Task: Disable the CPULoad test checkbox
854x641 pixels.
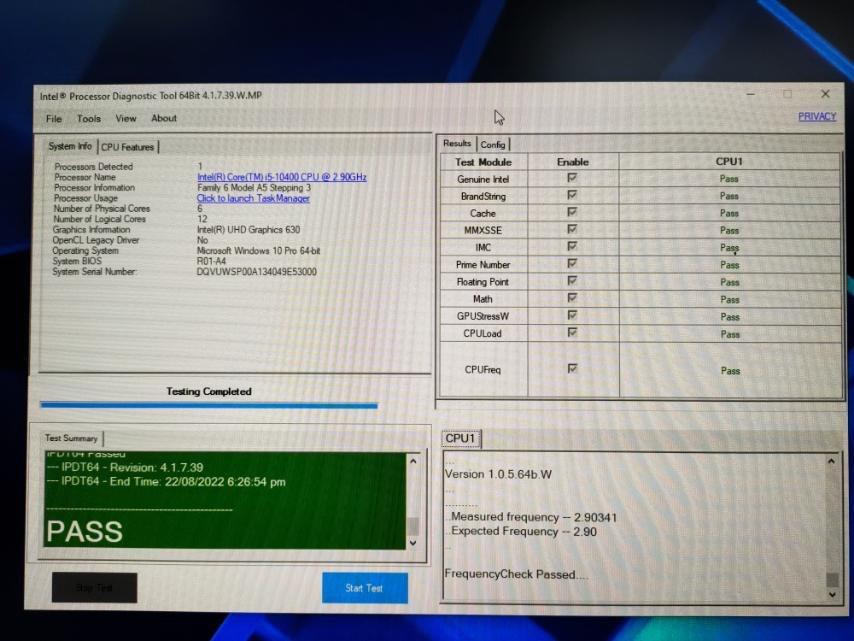Action: pyautogui.click(x=572, y=332)
